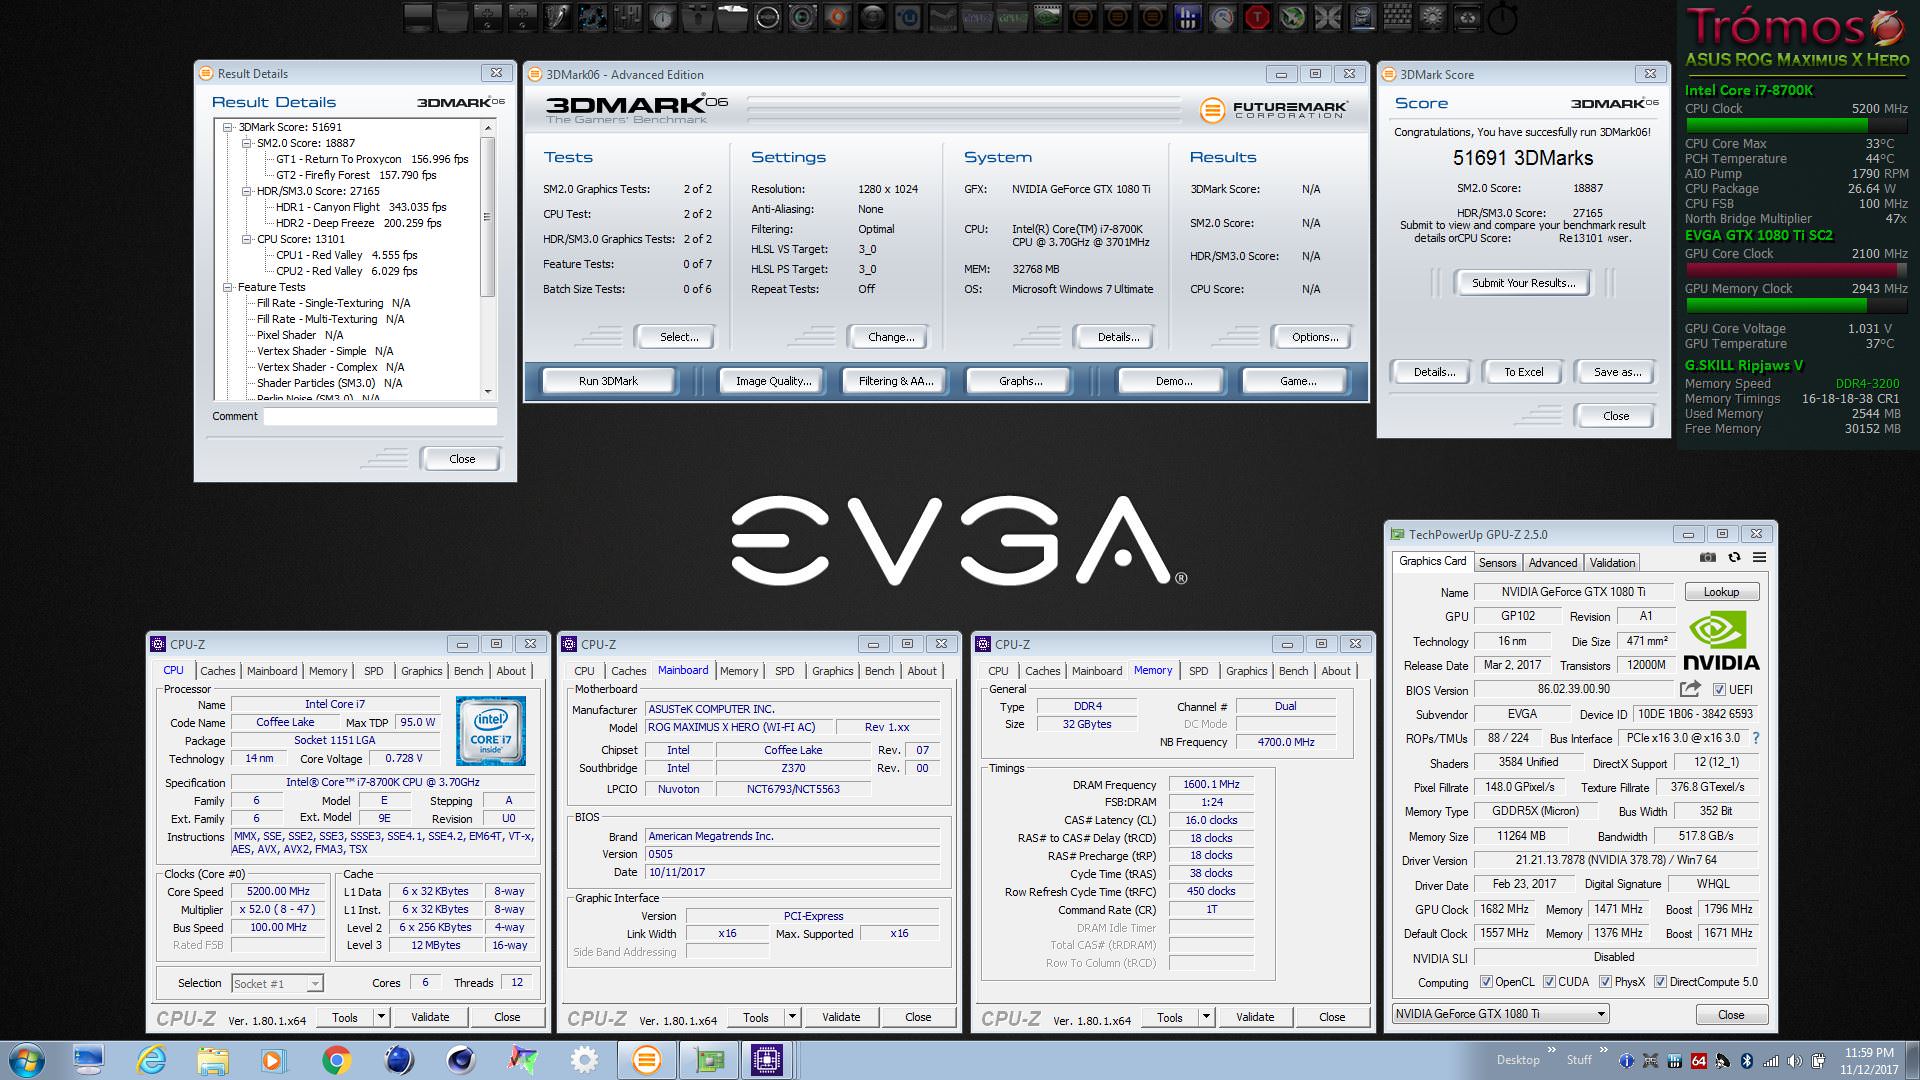
Task: Click Lookup button in GPU-Z
Action: (x=1721, y=592)
